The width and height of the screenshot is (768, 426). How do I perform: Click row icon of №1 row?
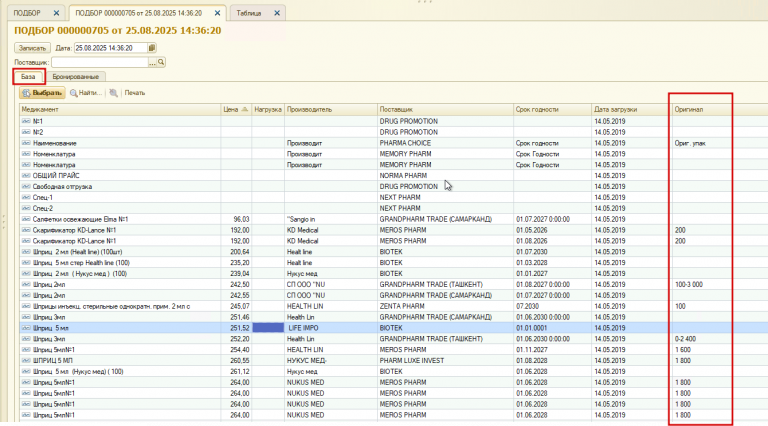(x=26, y=121)
